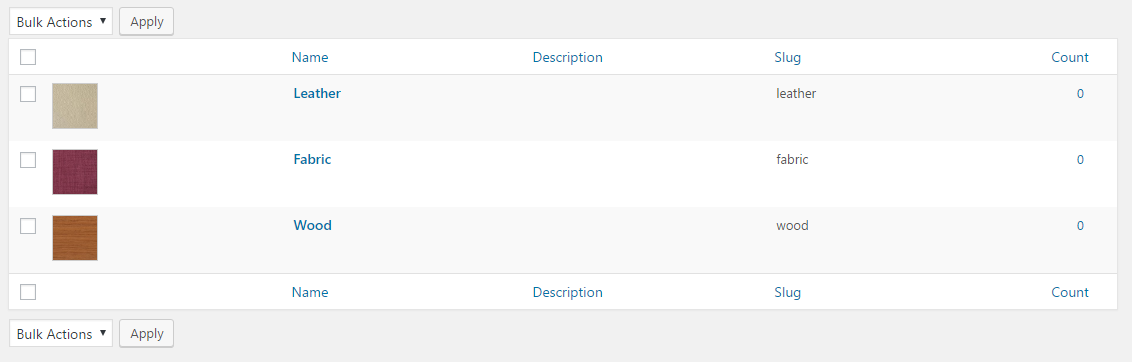Open the Wood term link
This screenshot has width=1132, height=362.
[x=313, y=225]
